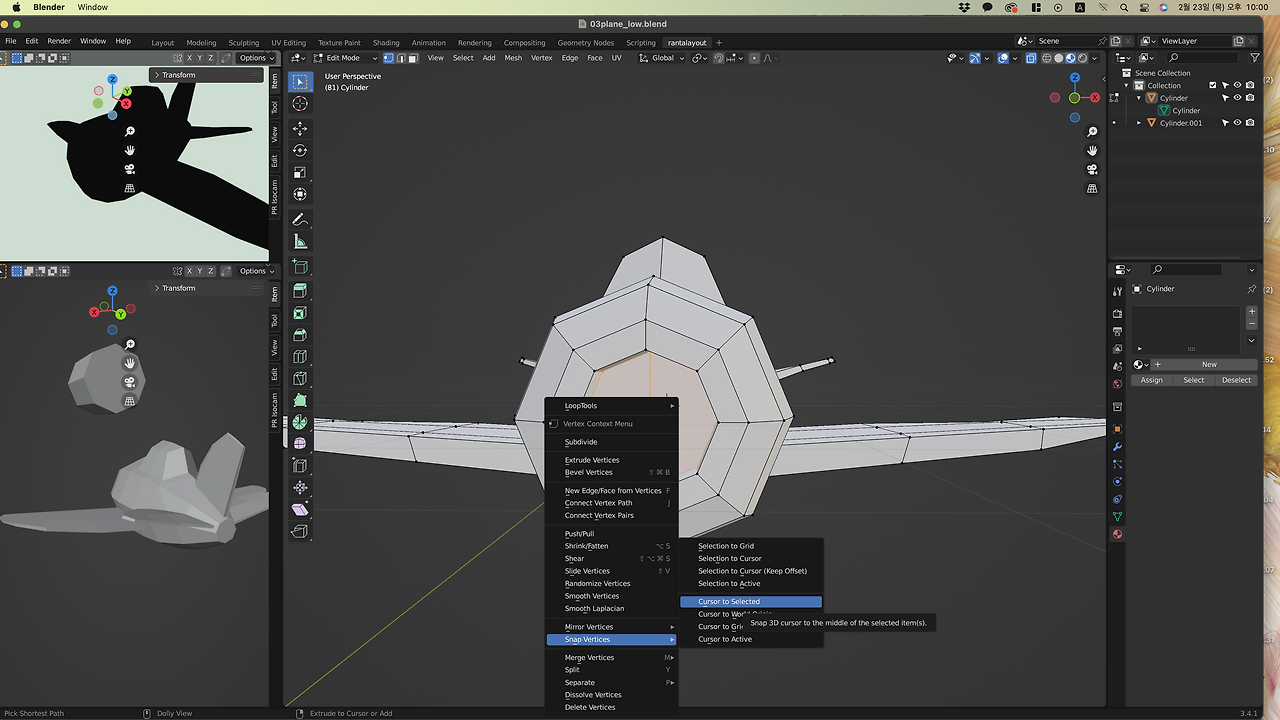Hide Cylinder.001 with its eye icon

pyautogui.click(x=1237, y=123)
